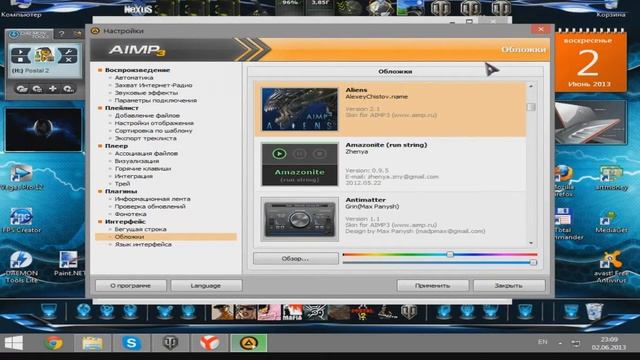Select the Antimatter skin thumbnail
The image size is (640, 360).
tap(300, 219)
